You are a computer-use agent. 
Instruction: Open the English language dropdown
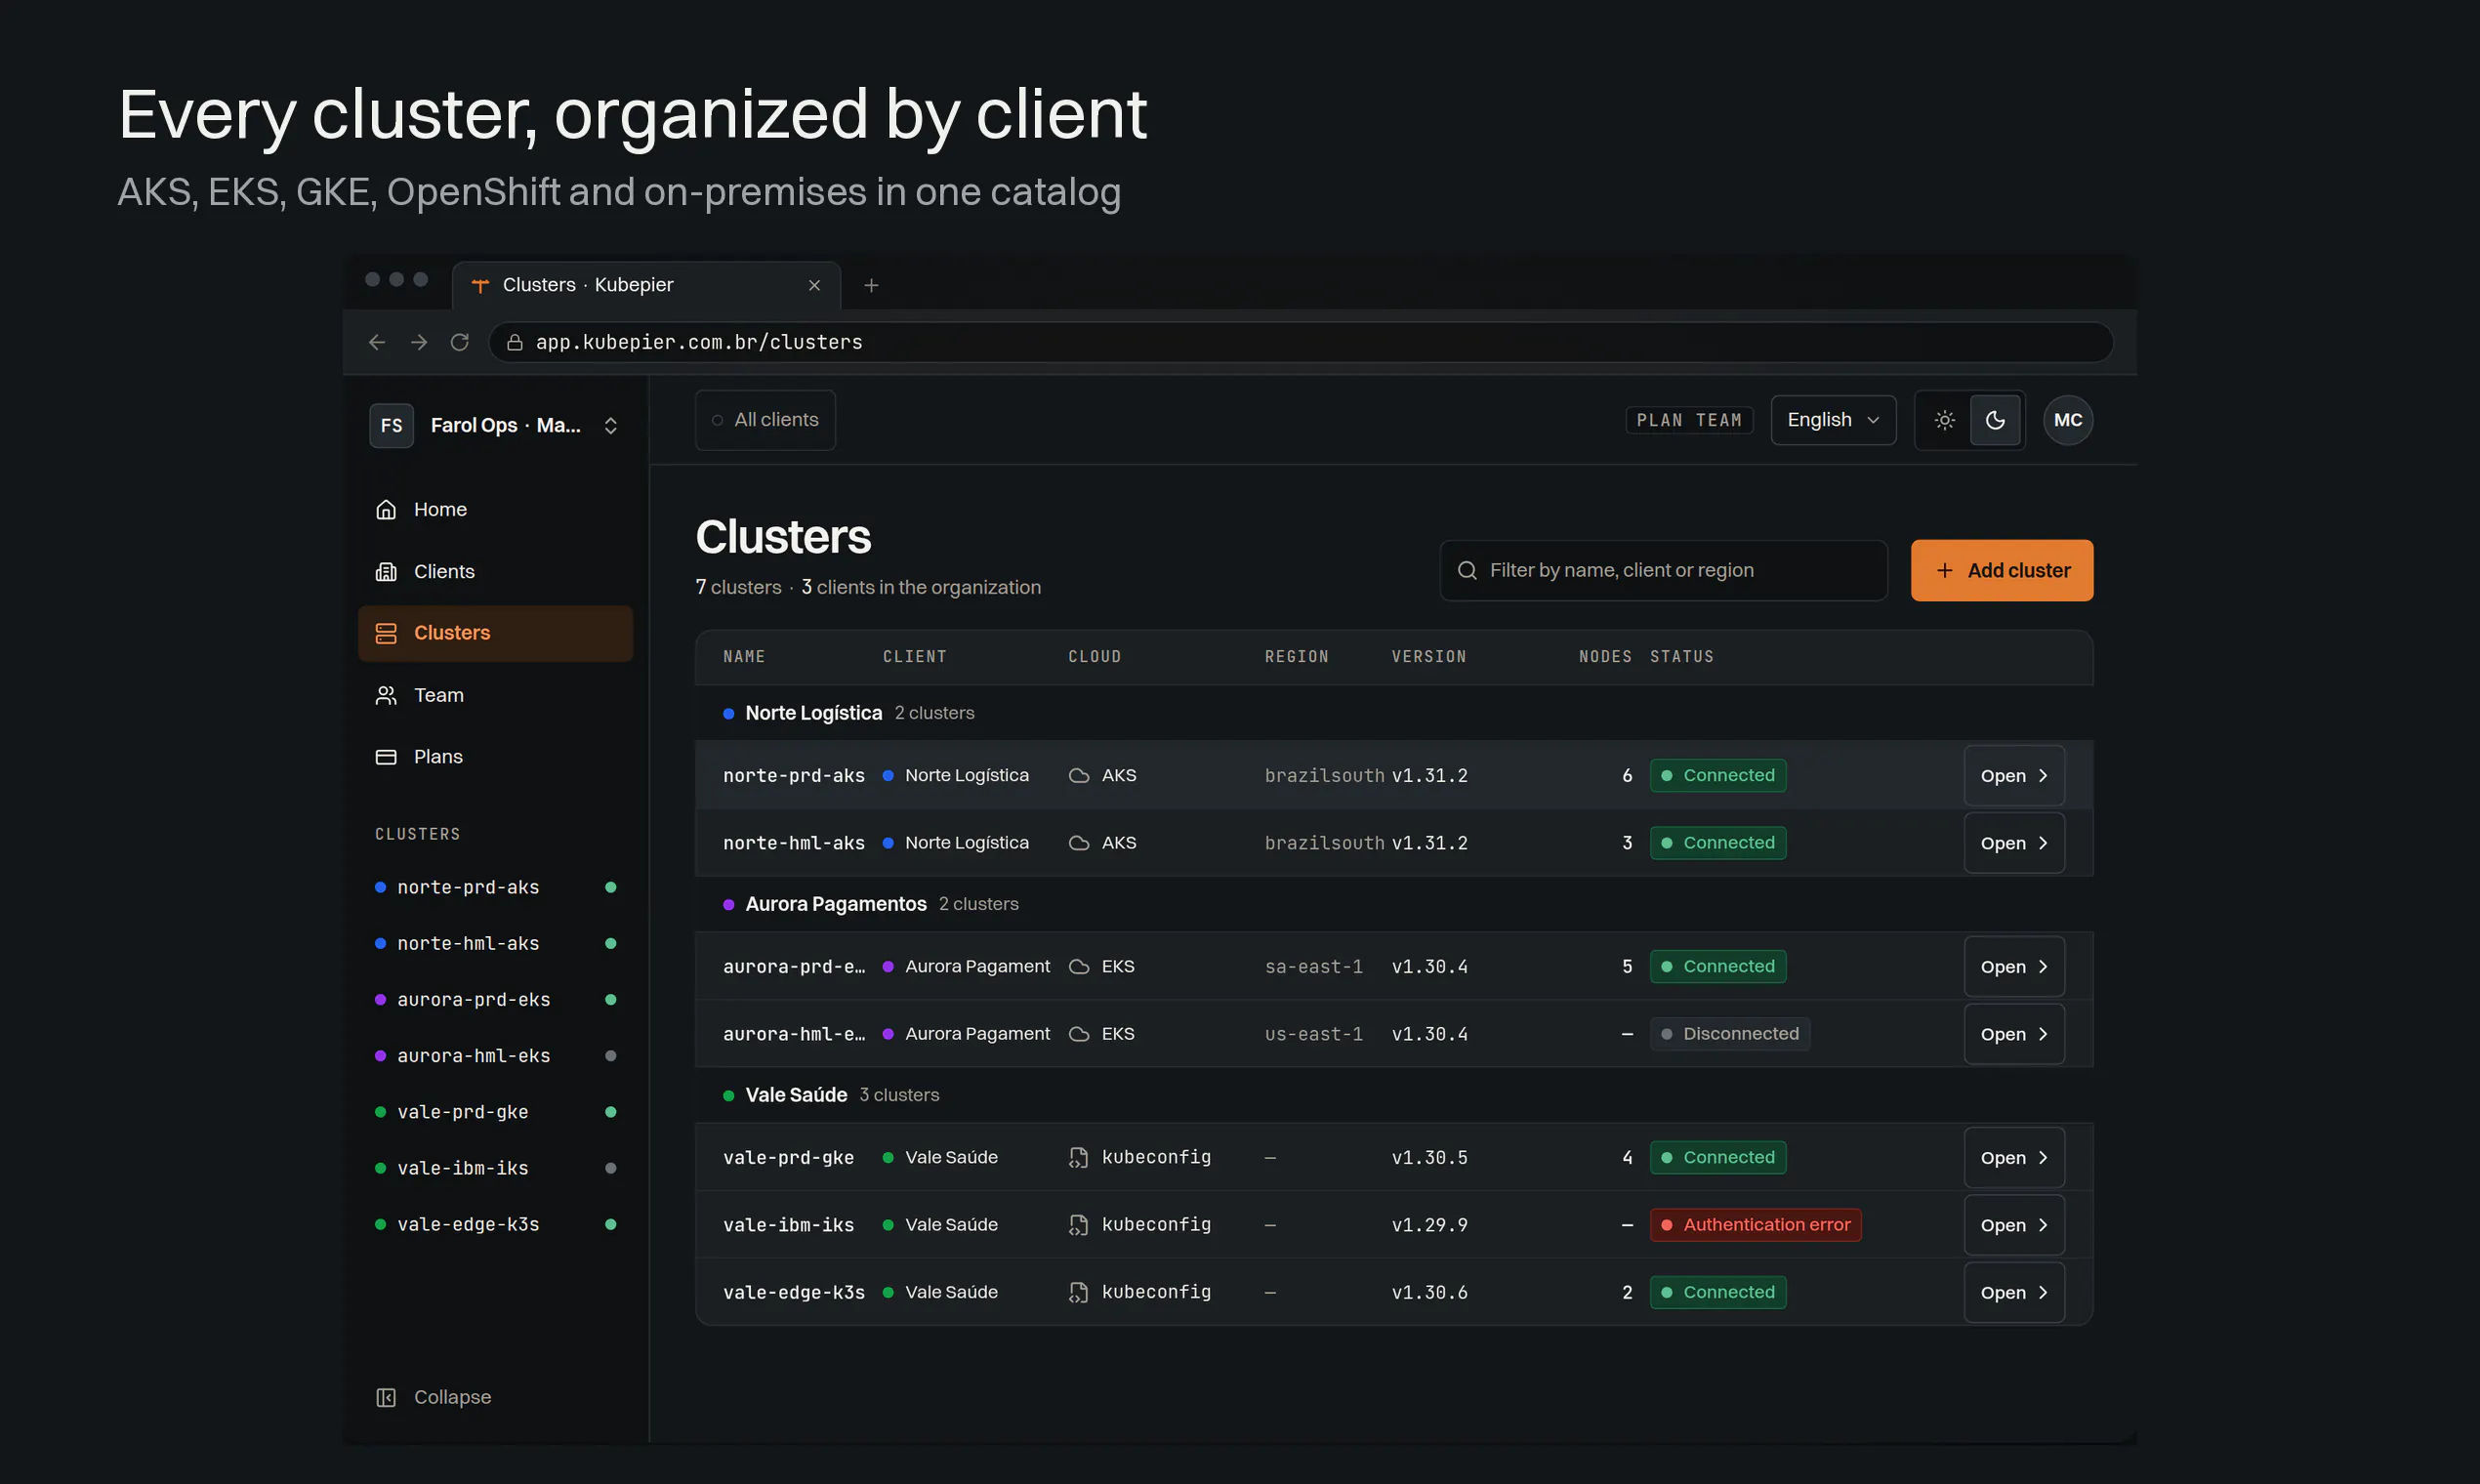point(1833,420)
